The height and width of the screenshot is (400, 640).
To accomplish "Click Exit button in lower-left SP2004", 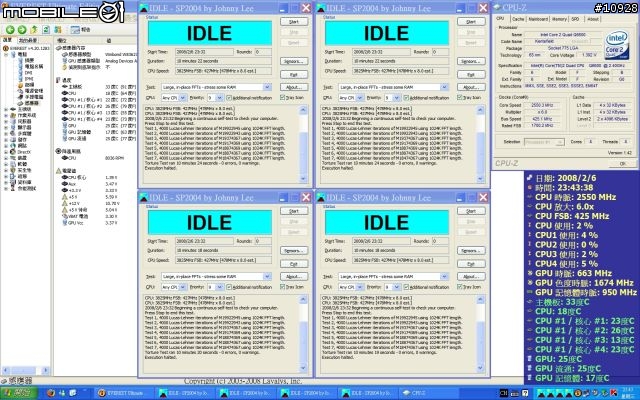I will [294, 264].
